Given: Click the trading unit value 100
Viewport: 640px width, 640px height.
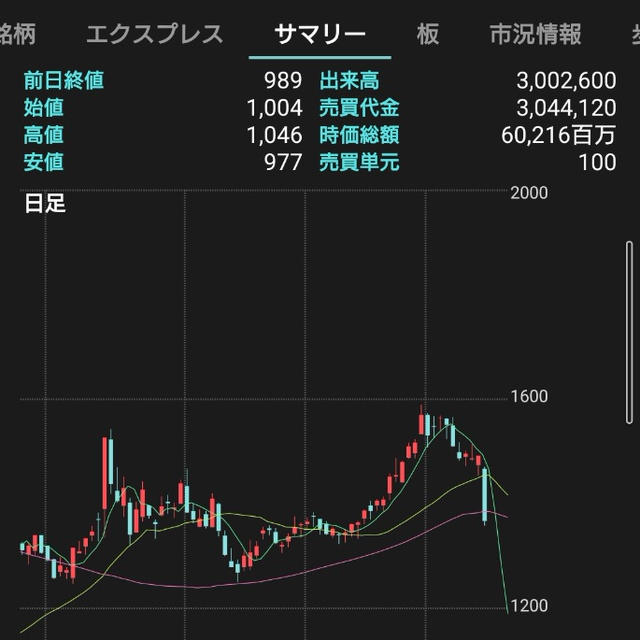Looking at the screenshot, I should pyautogui.click(x=598, y=162).
